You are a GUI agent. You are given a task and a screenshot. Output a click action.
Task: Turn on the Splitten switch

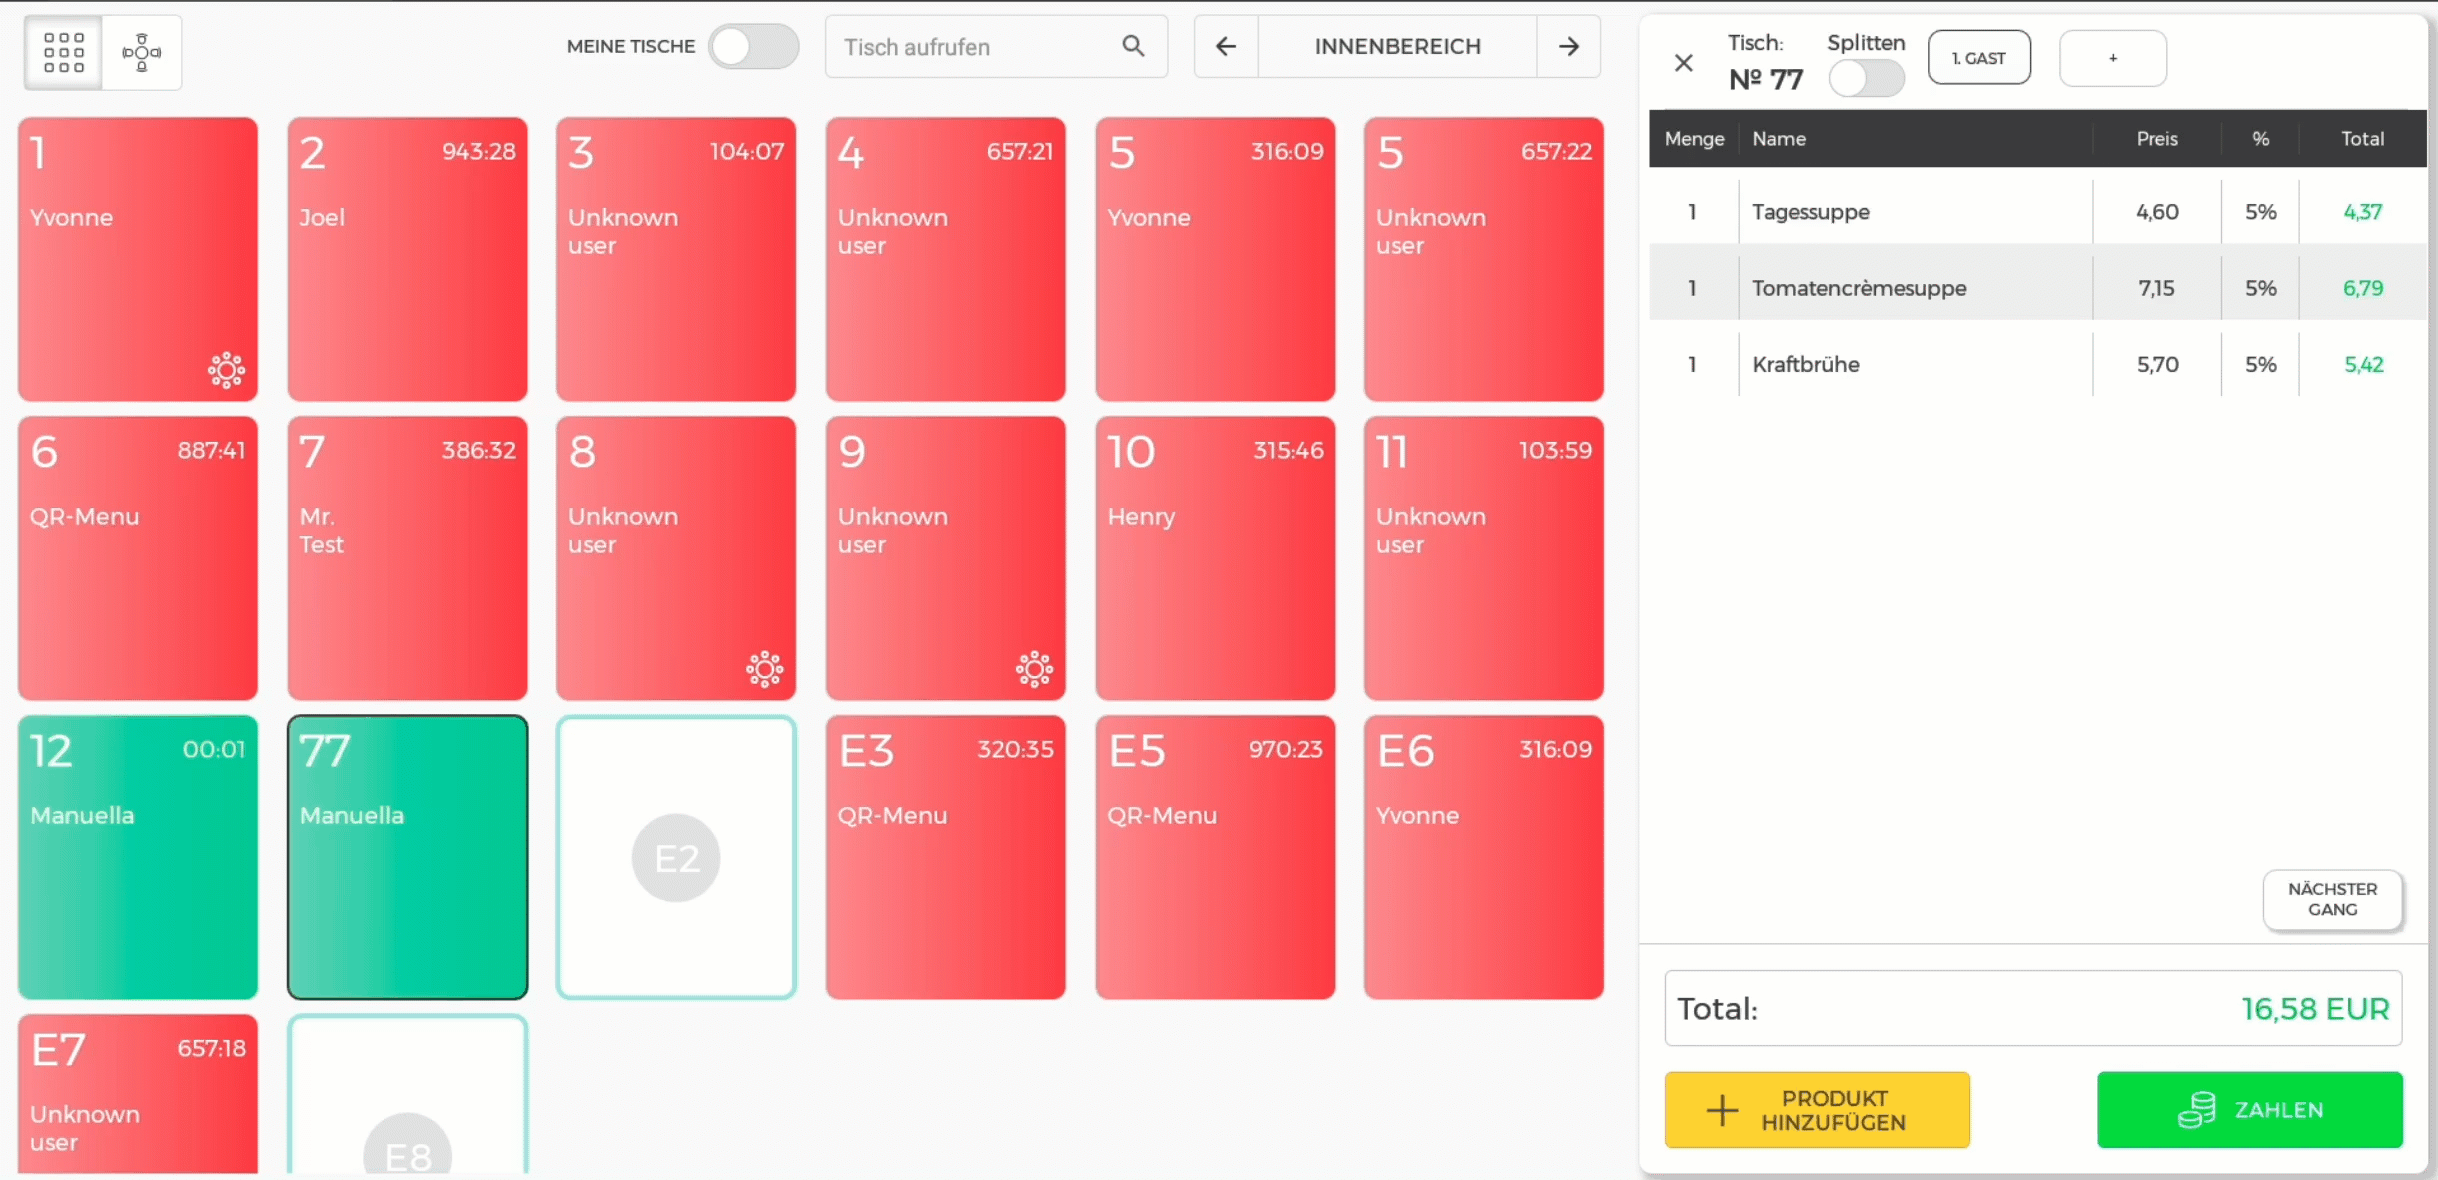(x=1865, y=78)
